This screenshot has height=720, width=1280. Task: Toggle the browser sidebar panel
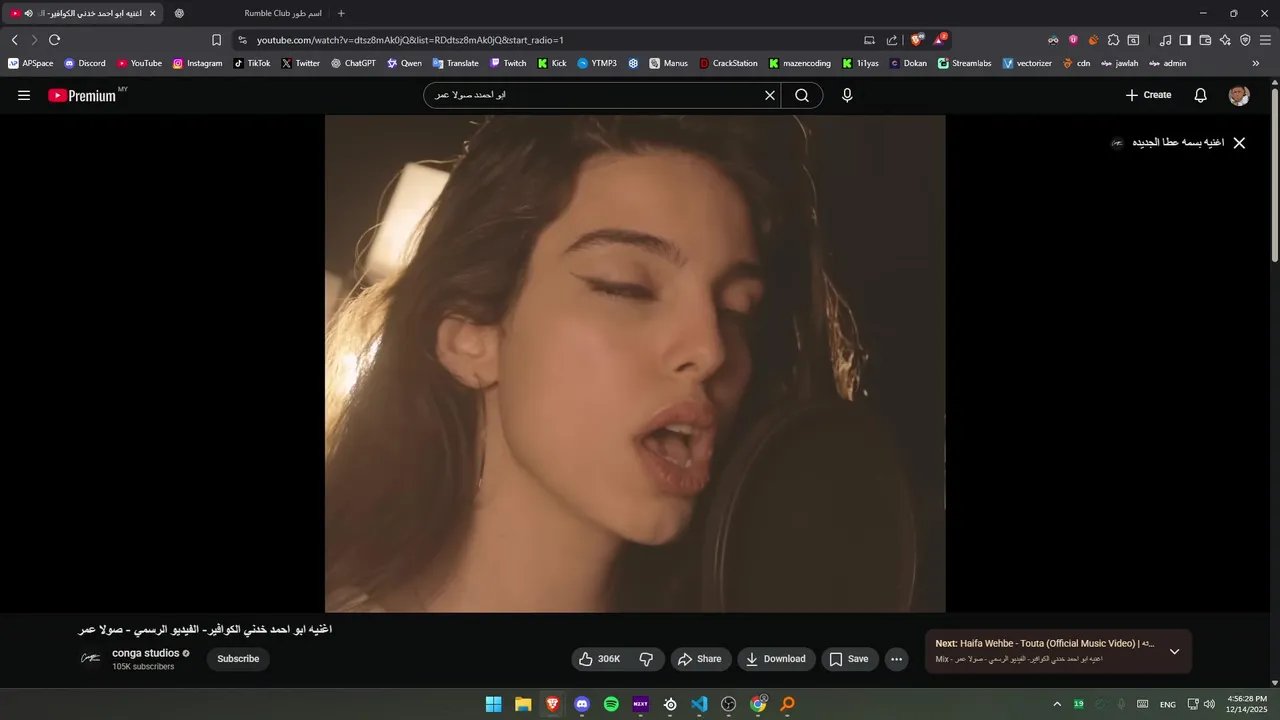(x=1185, y=40)
